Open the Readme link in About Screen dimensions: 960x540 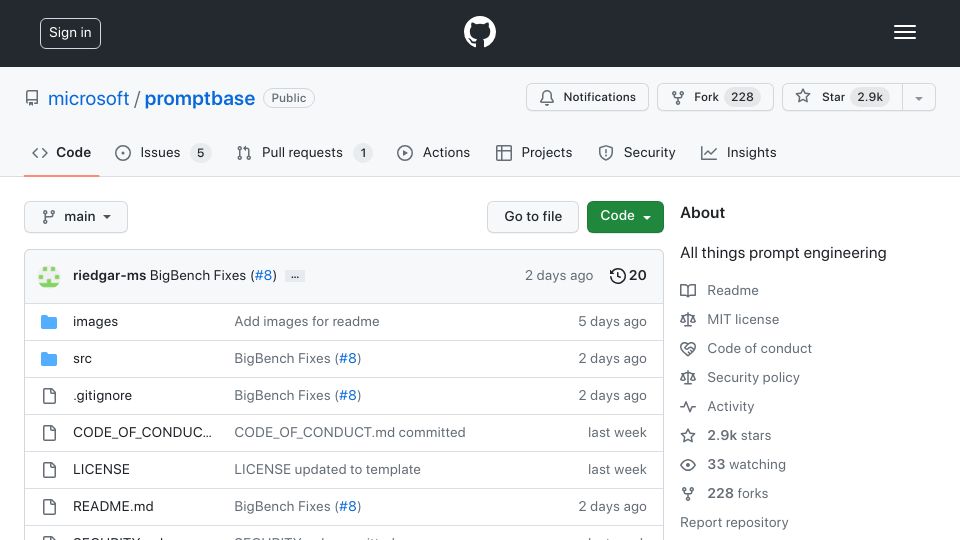coord(733,290)
